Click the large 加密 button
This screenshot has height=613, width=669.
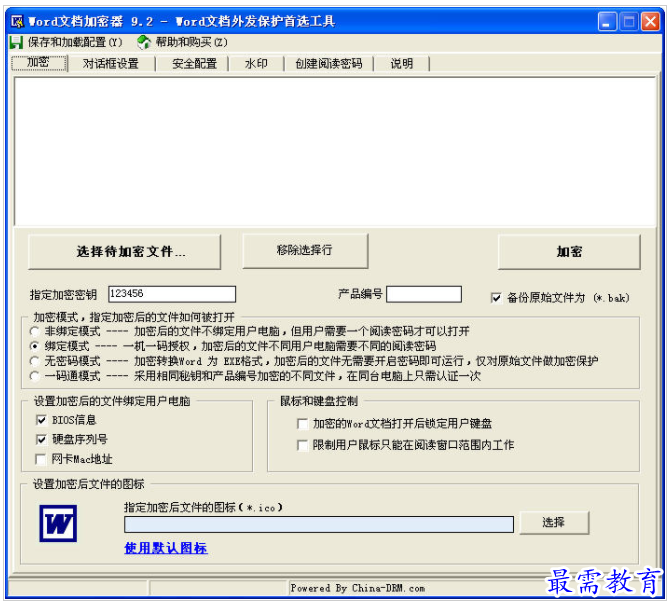pyautogui.click(x=569, y=252)
